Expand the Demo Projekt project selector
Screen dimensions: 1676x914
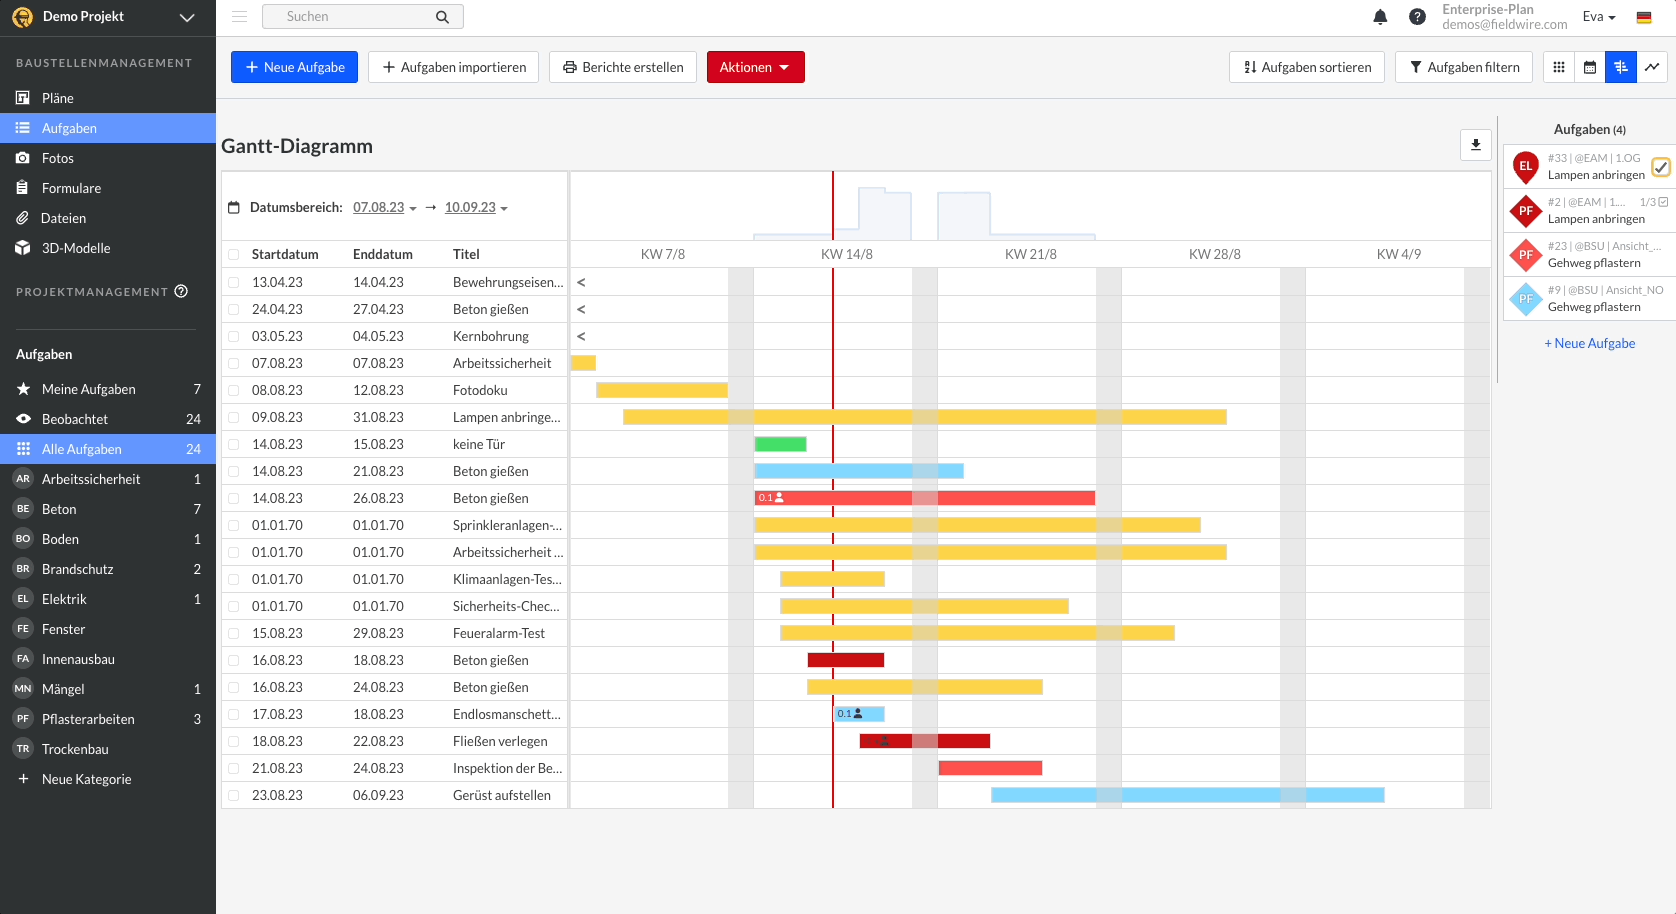tap(186, 17)
